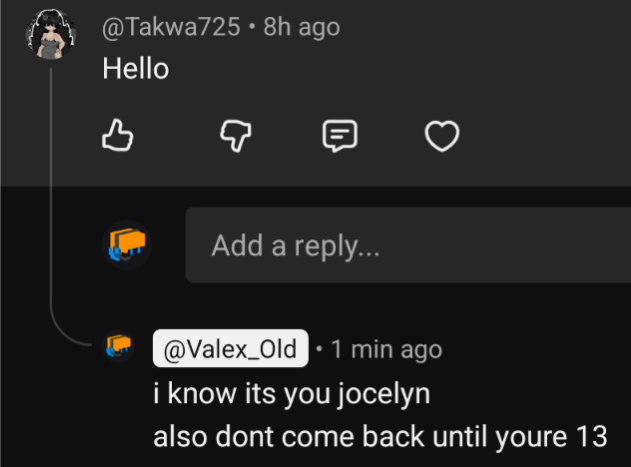Click the "Add a reply..." placeholder text
The image size is (631, 467).
pos(295,246)
